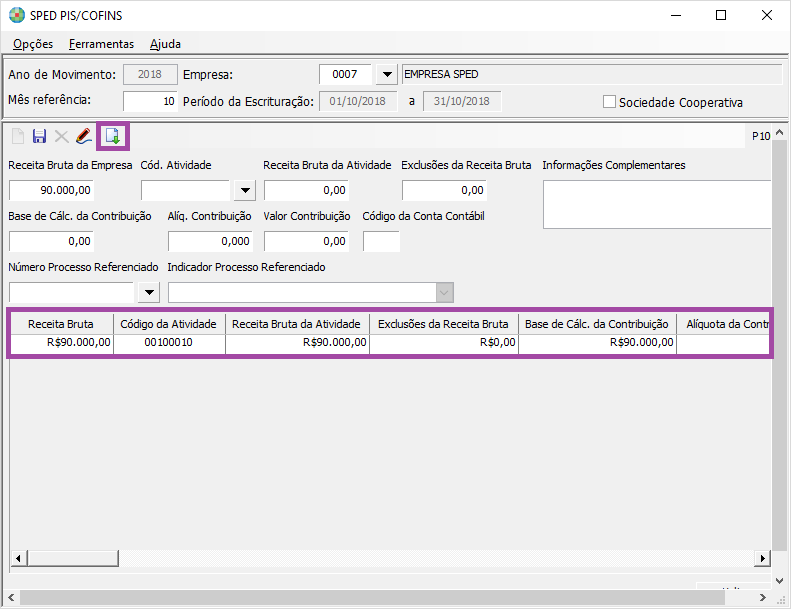Click the Valor Contribuição input field
Image resolution: width=791 pixels, height=609 pixels.
click(306, 241)
